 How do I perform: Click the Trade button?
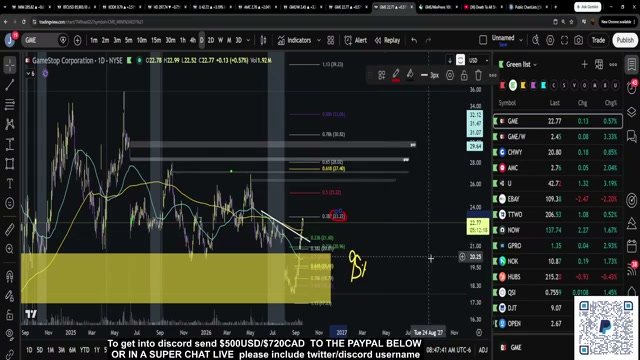(x=598, y=40)
